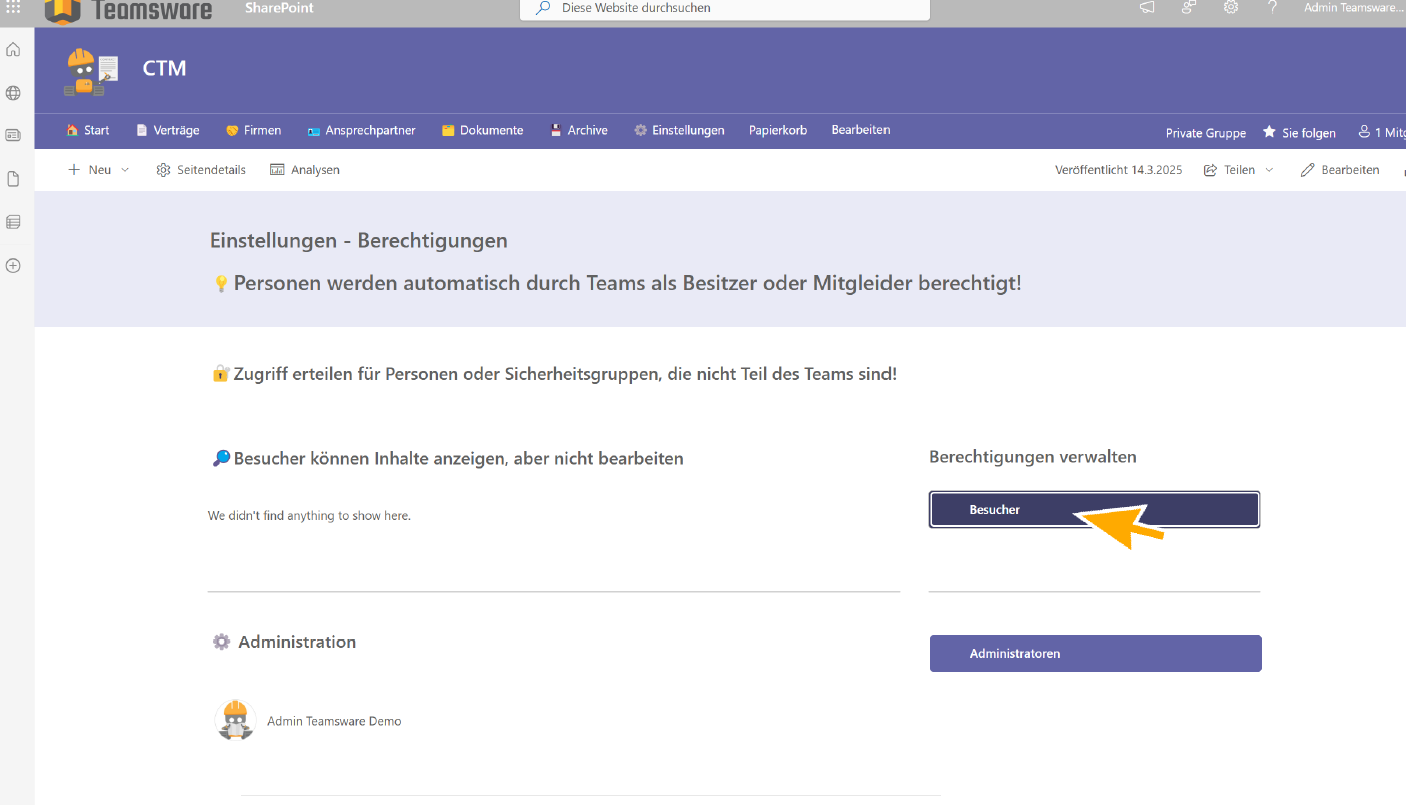Open the app launcher waffle grid
This screenshot has height=805, width=1406.
pos(13,7)
